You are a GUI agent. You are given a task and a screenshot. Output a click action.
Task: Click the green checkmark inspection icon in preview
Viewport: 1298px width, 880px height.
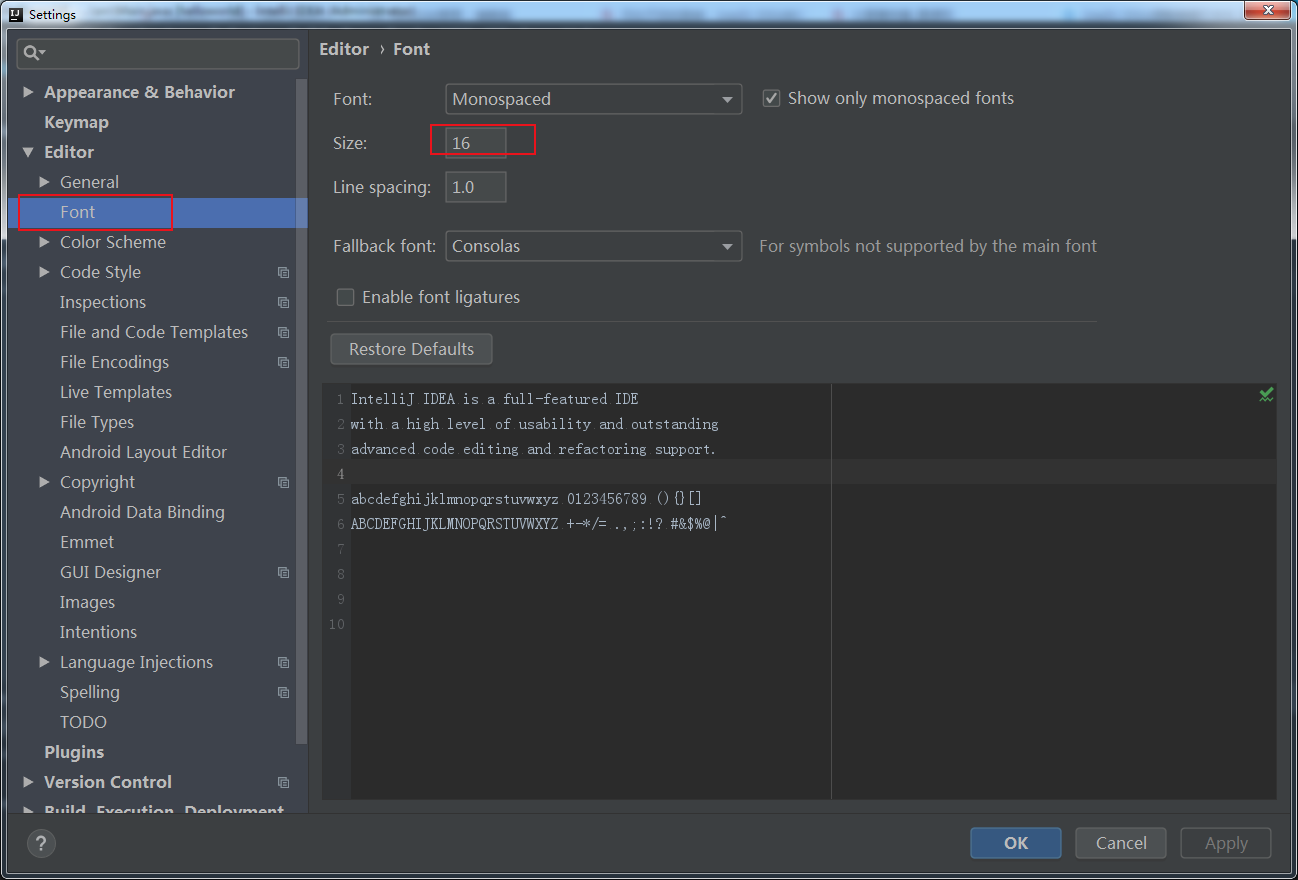click(x=1266, y=395)
